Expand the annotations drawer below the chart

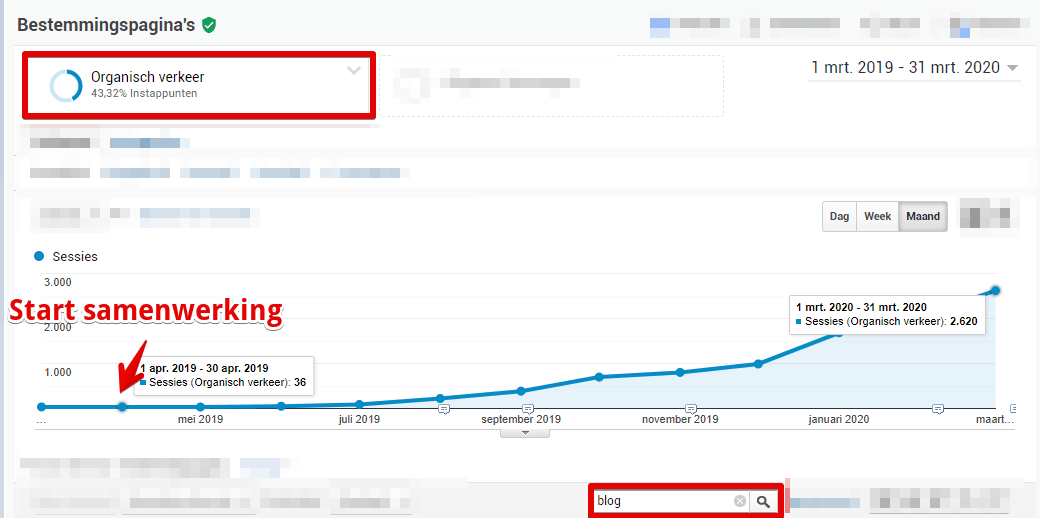coord(524,433)
